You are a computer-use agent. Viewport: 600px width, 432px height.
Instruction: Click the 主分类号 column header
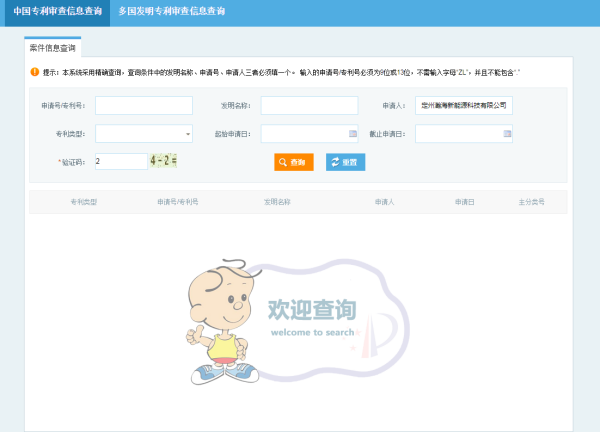pos(531,202)
